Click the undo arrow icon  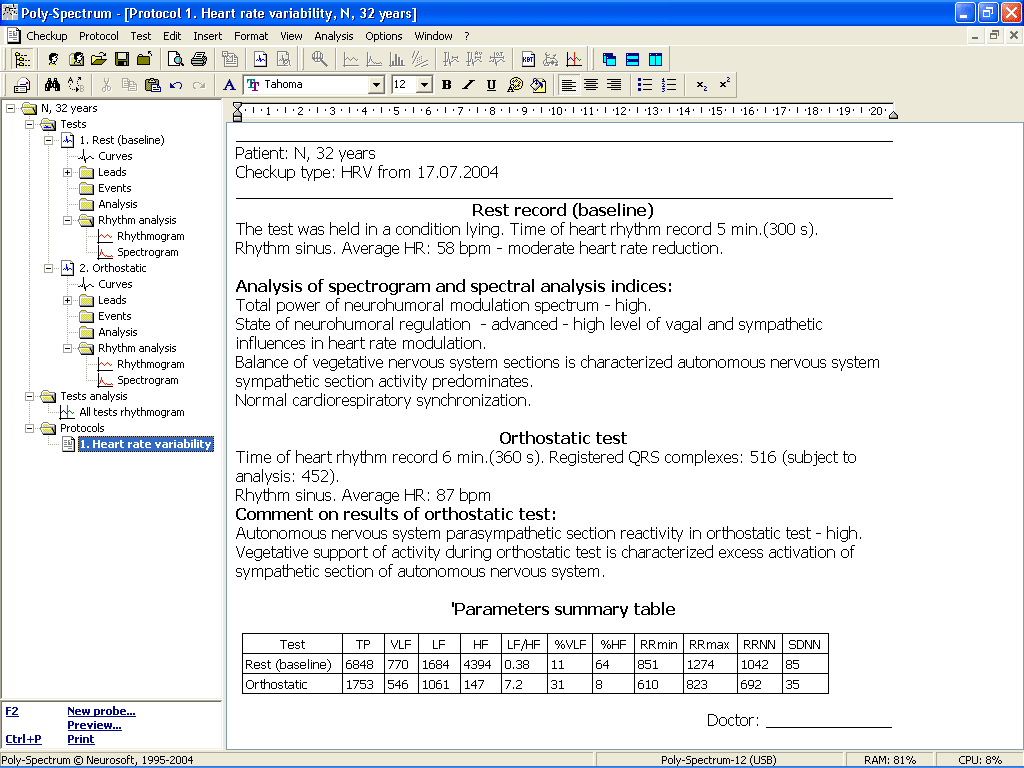click(x=176, y=84)
